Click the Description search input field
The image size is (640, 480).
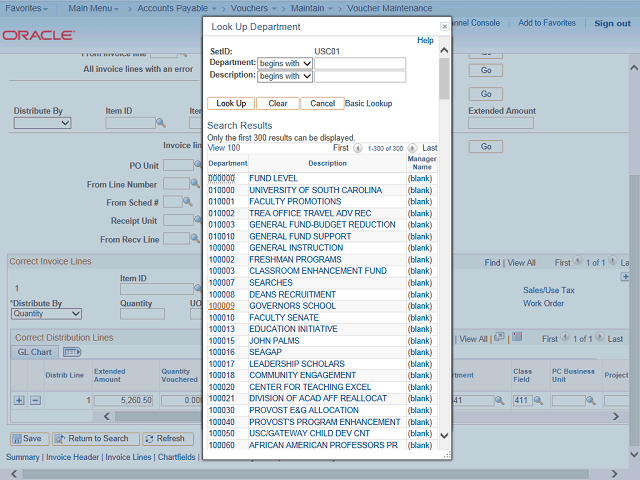[360, 76]
